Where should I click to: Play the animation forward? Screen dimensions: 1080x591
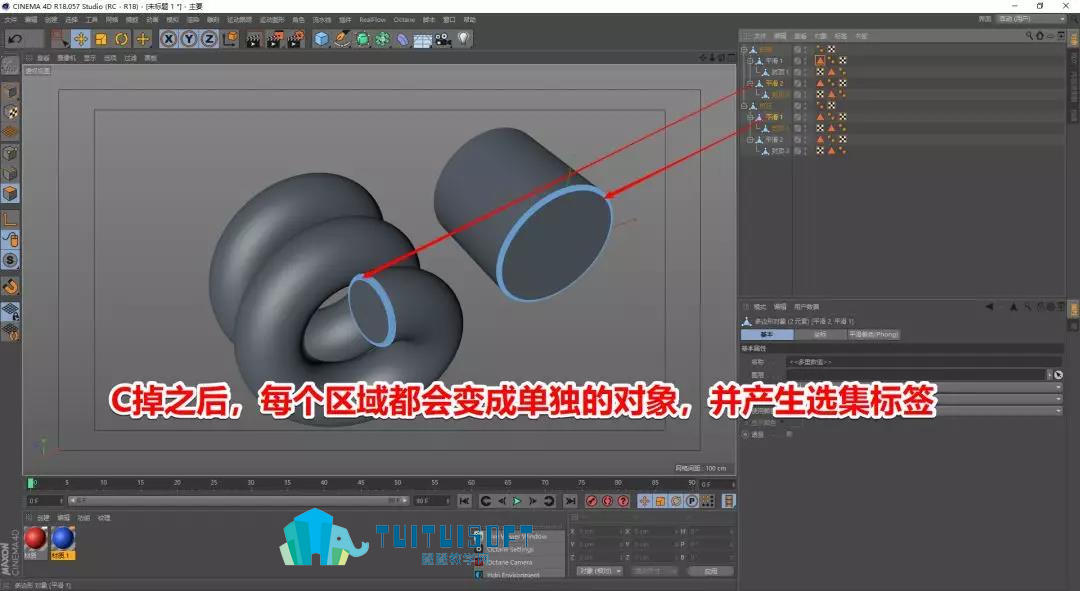click(x=517, y=501)
